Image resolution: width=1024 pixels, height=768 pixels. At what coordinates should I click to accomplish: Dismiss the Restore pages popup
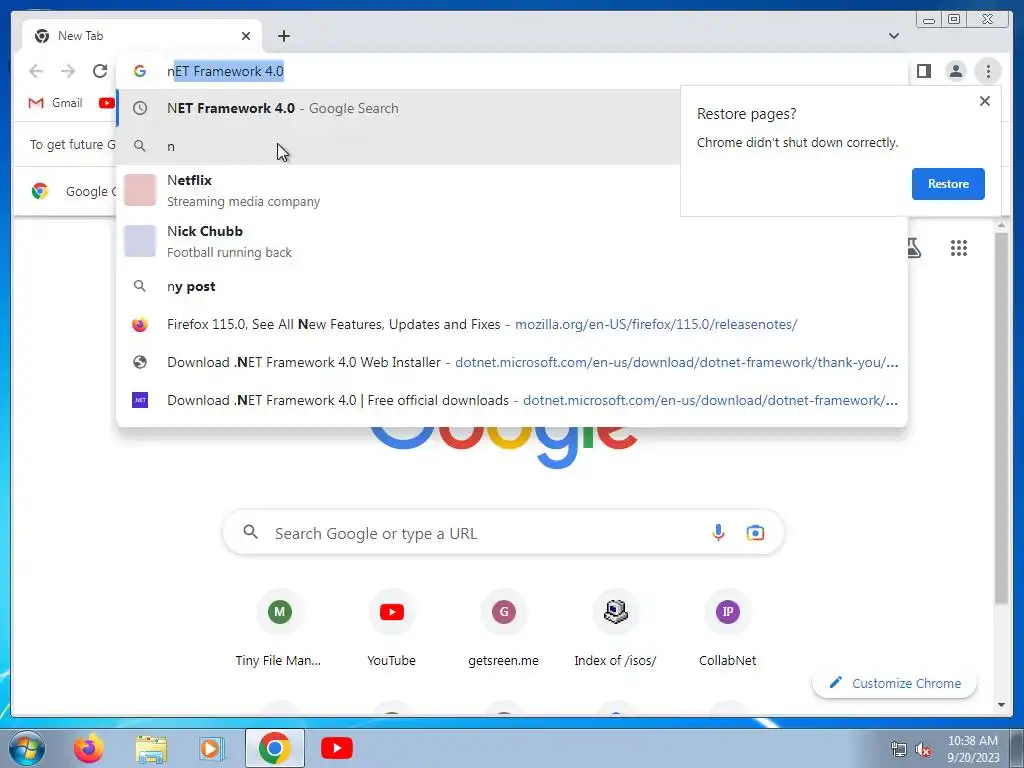pyautogui.click(x=985, y=101)
